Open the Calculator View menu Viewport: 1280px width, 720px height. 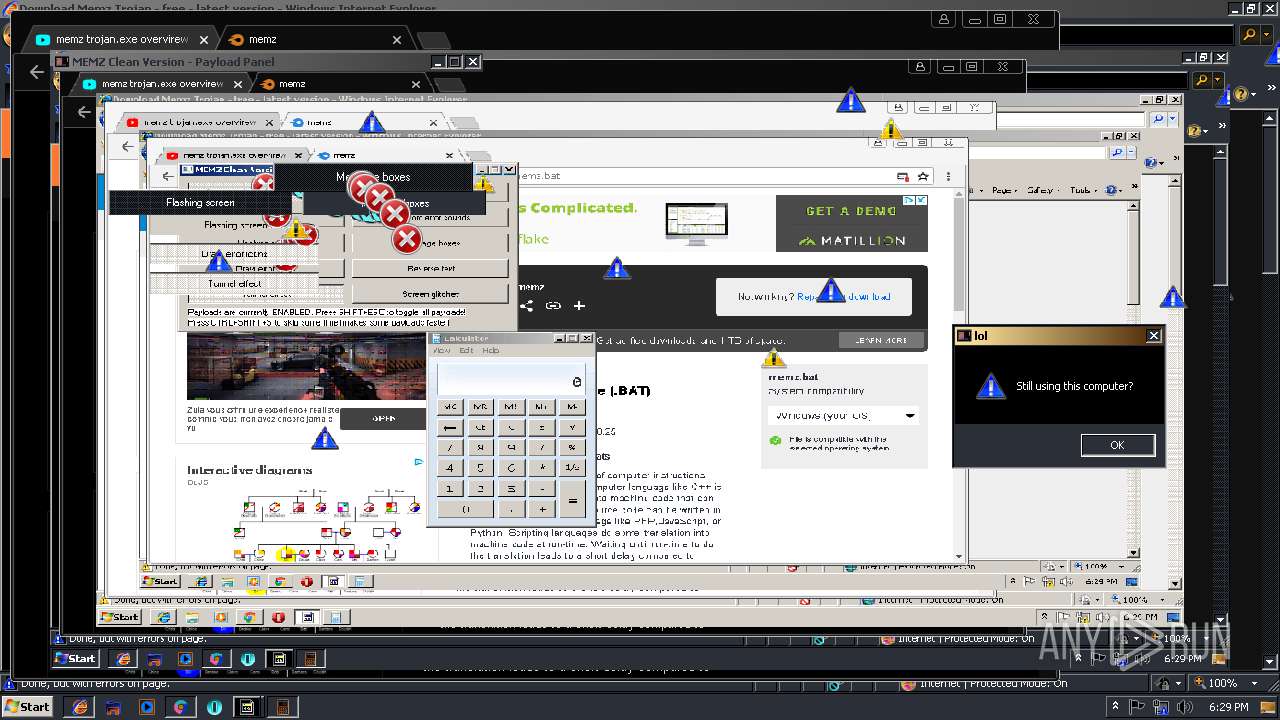[441, 351]
